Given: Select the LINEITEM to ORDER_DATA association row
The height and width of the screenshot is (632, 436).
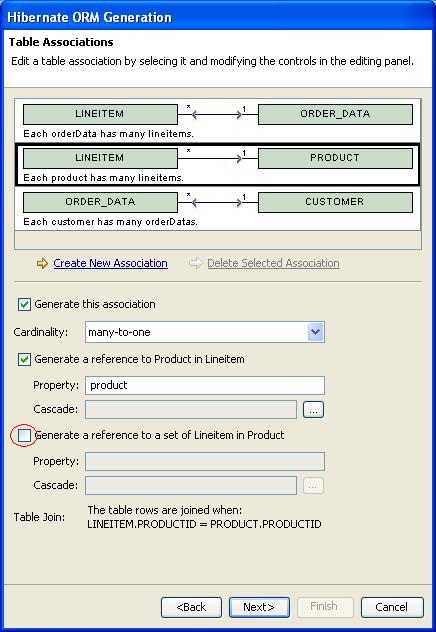Looking at the screenshot, I should click(x=218, y=121).
